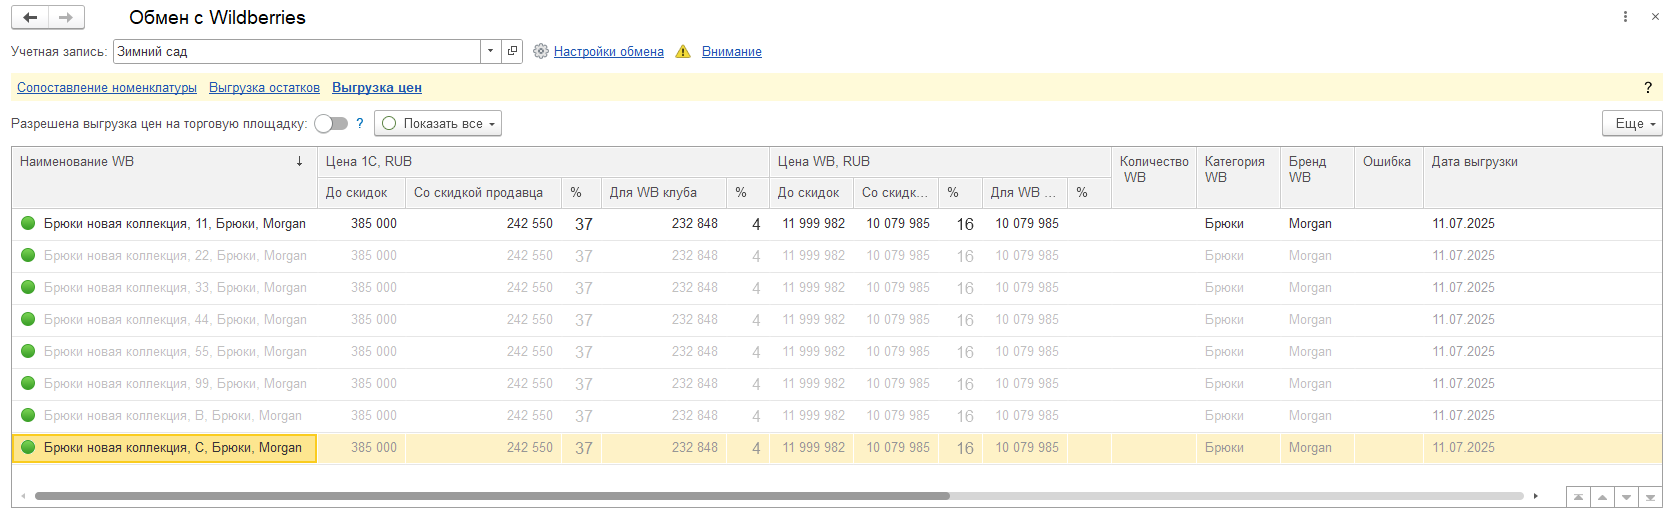The width and height of the screenshot is (1680, 520).
Task: Click the back navigation arrow
Action: (30, 17)
